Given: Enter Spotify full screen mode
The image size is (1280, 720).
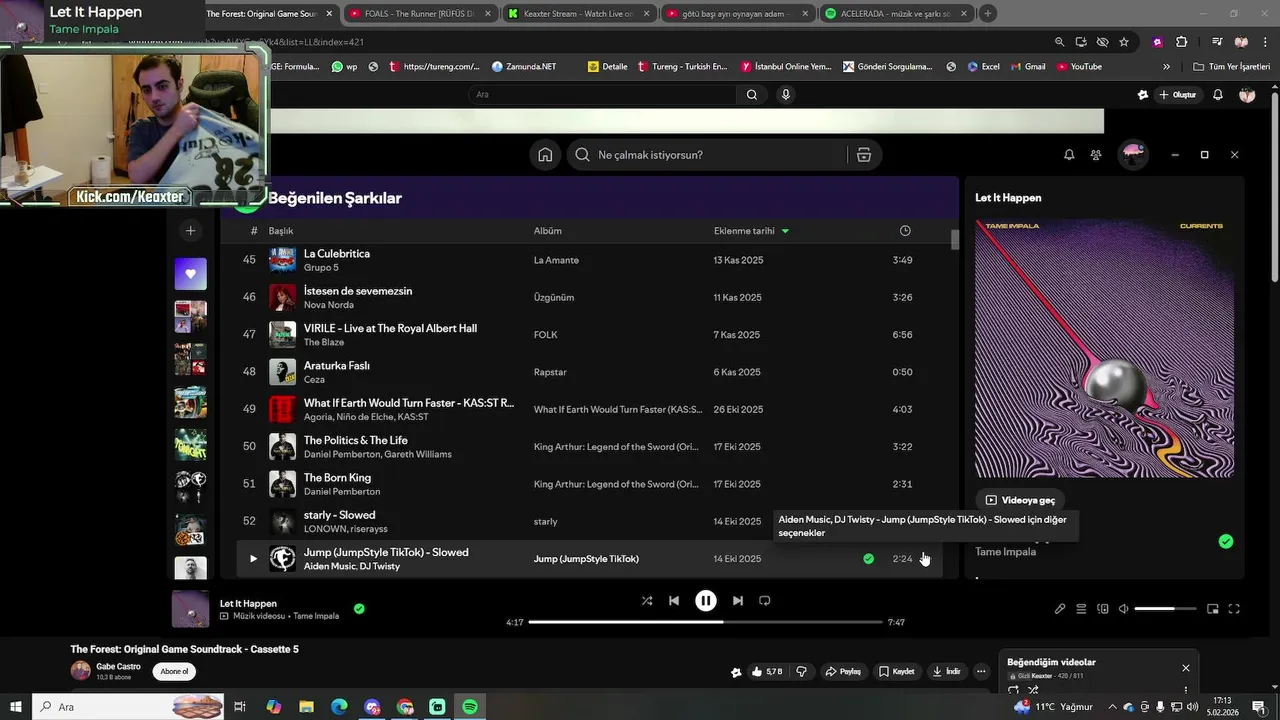Looking at the screenshot, I should tap(1234, 609).
